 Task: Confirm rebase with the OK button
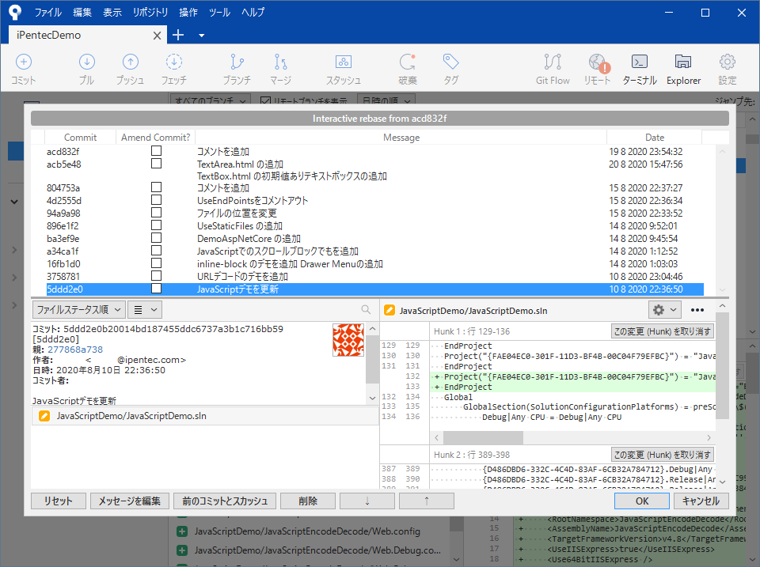tap(642, 501)
